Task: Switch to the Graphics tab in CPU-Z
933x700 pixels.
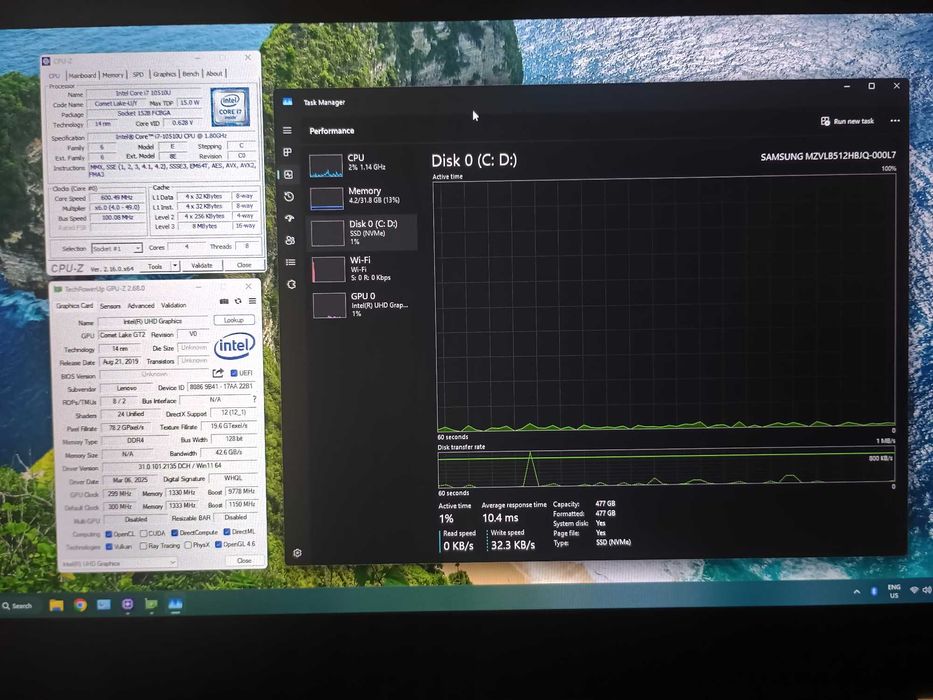Action: pos(164,74)
